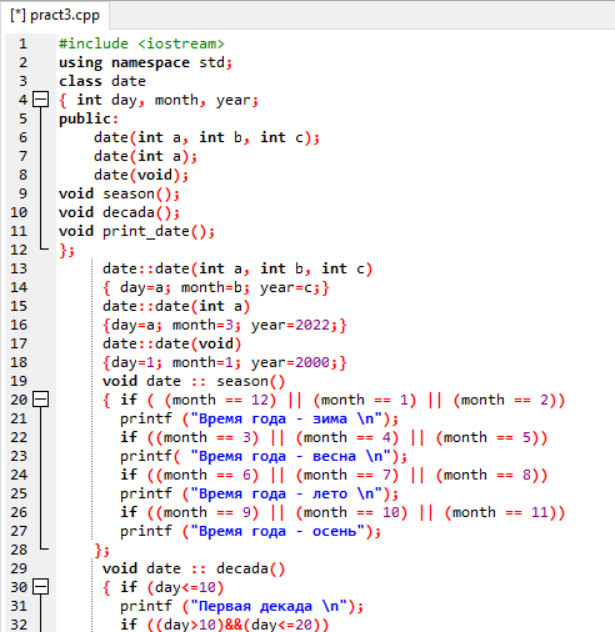Collapse the season function at line 20
Image resolution: width=615 pixels, height=632 pixels.
click(x=41, y=399)
